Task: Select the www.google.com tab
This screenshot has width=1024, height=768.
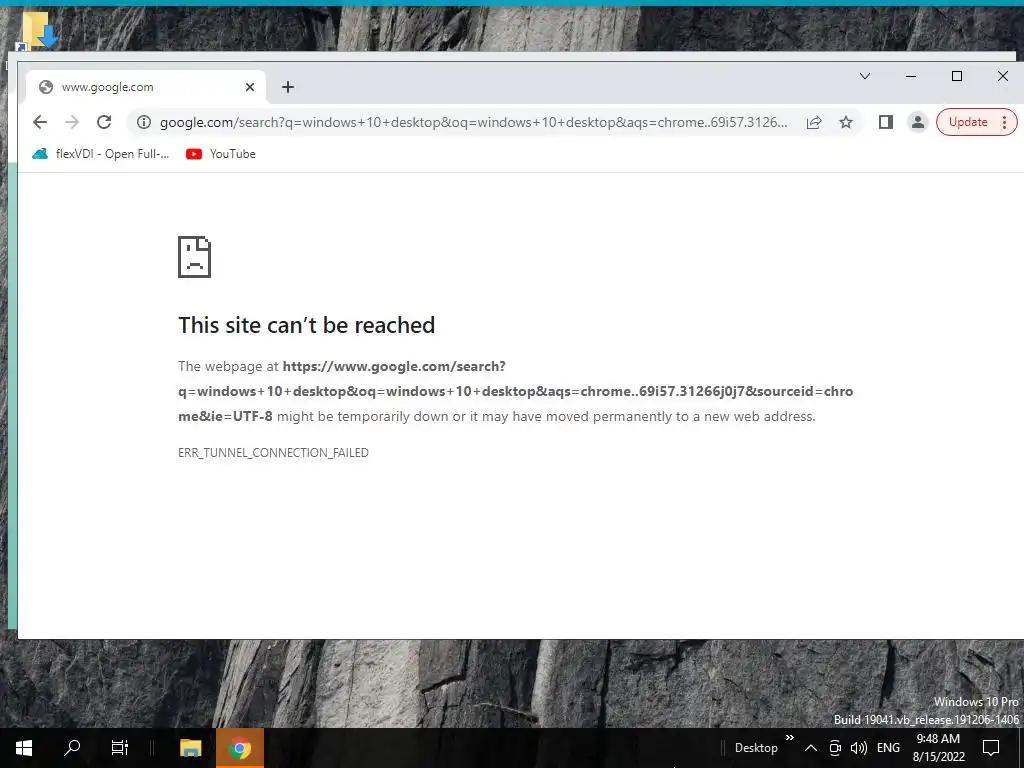Action: (146, 87)
